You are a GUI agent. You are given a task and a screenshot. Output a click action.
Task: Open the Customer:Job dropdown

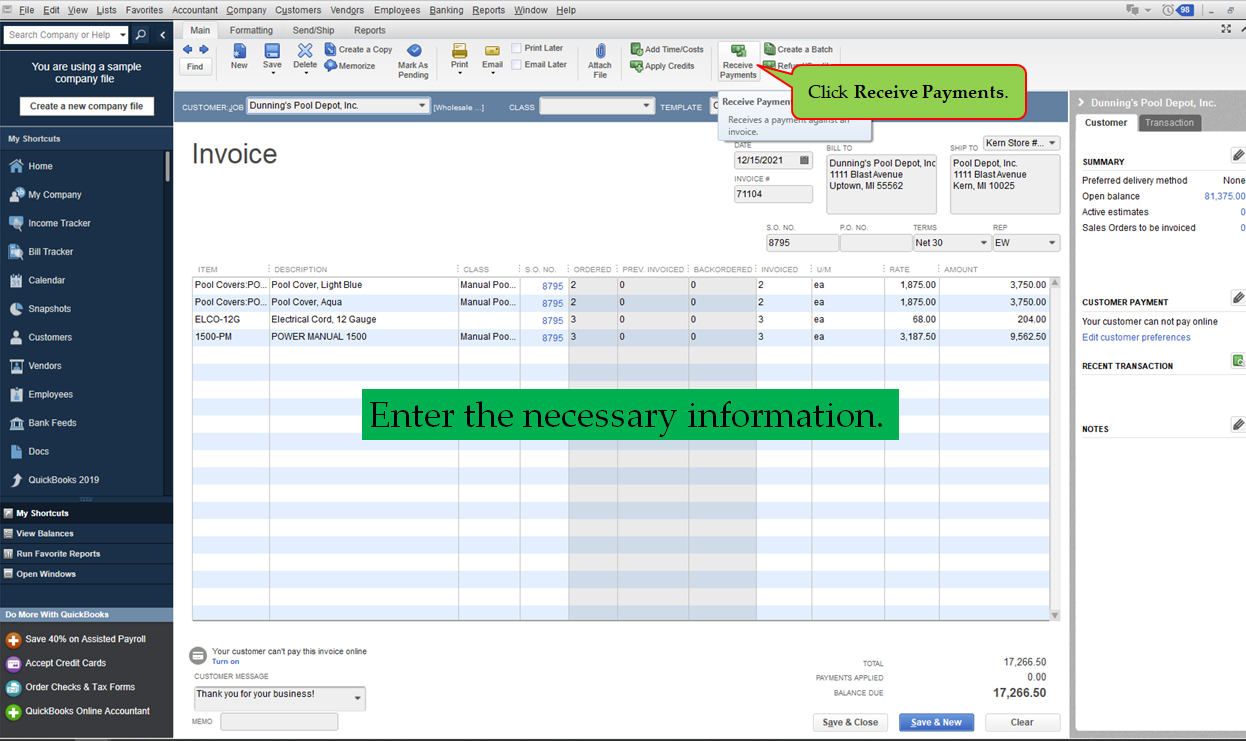pyautogui.click(x=422, y=106)
